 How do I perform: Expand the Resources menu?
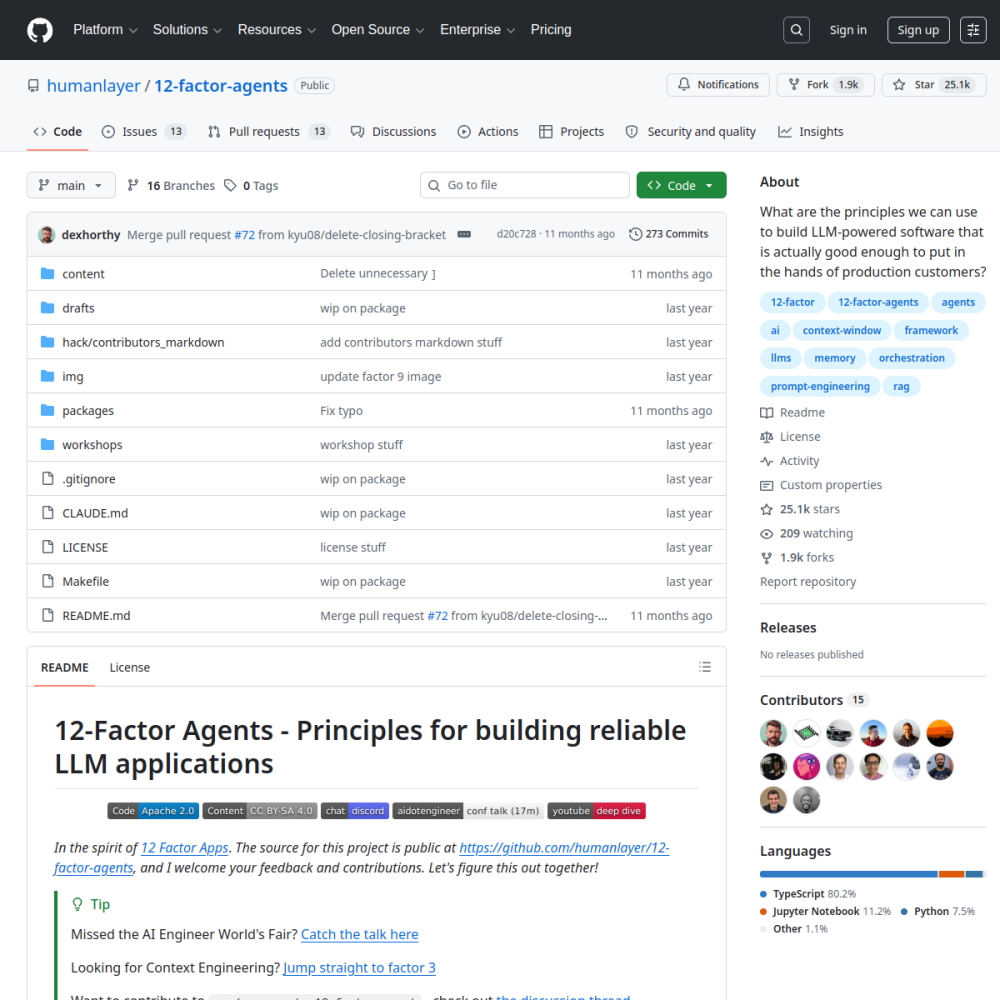click(x=277, y=30)
